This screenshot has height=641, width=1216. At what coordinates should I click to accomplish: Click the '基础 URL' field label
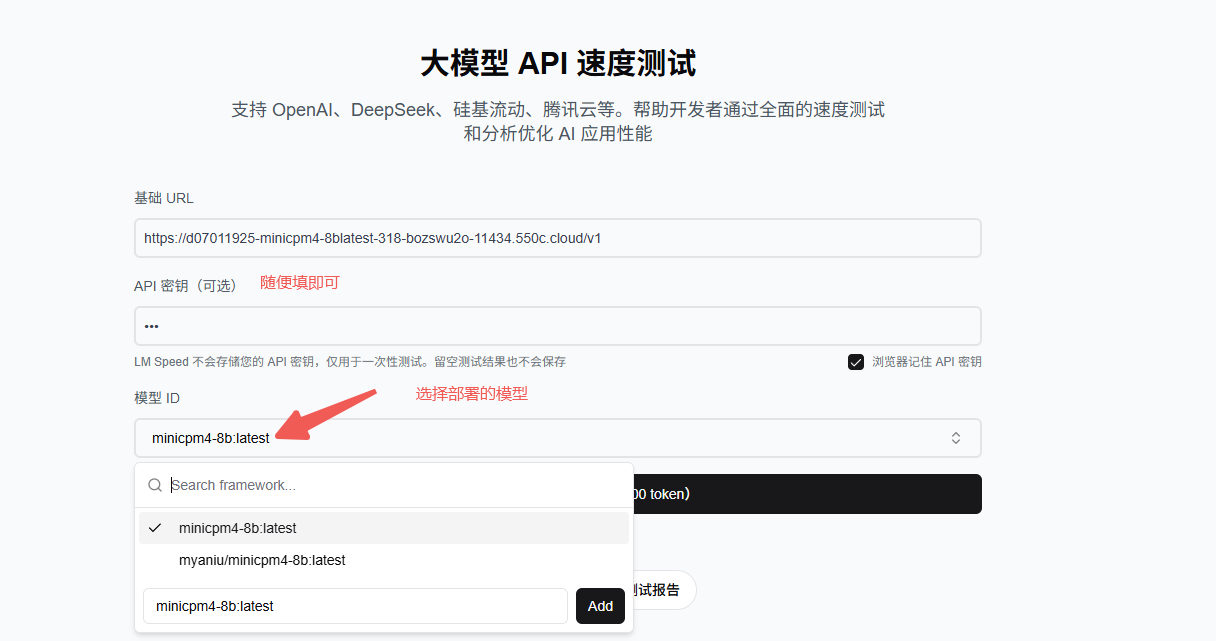164,198
